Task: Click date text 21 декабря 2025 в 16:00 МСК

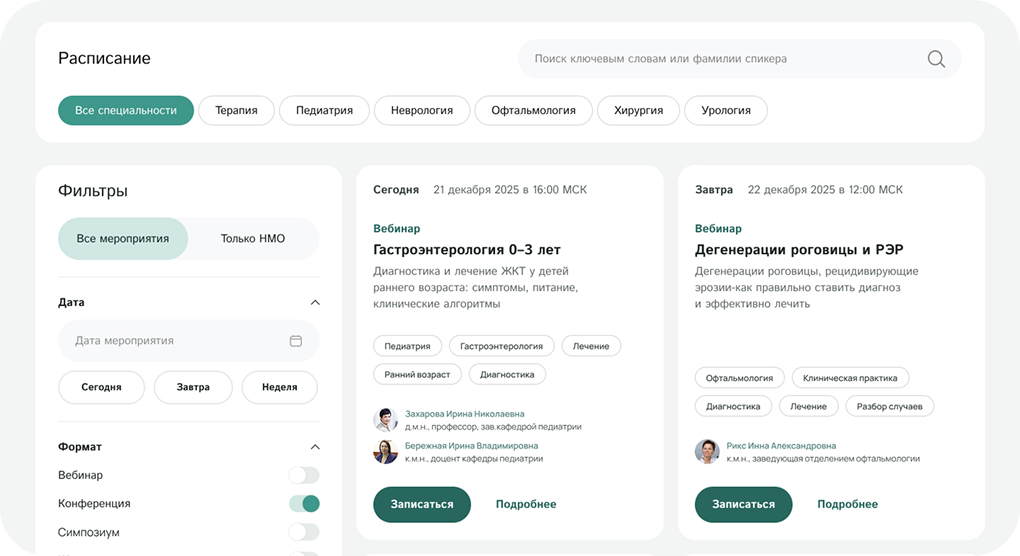Action: (510, 190)
